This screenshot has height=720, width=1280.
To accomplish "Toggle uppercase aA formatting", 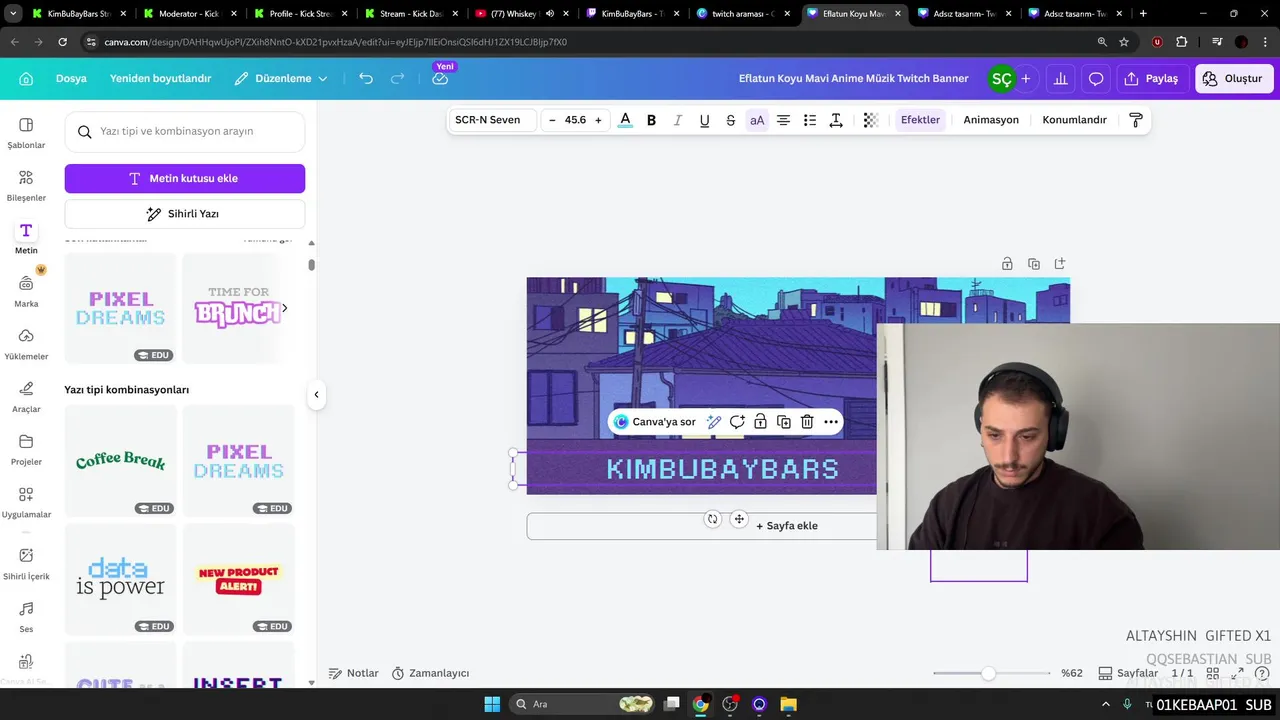I will [x=757, y=120].
